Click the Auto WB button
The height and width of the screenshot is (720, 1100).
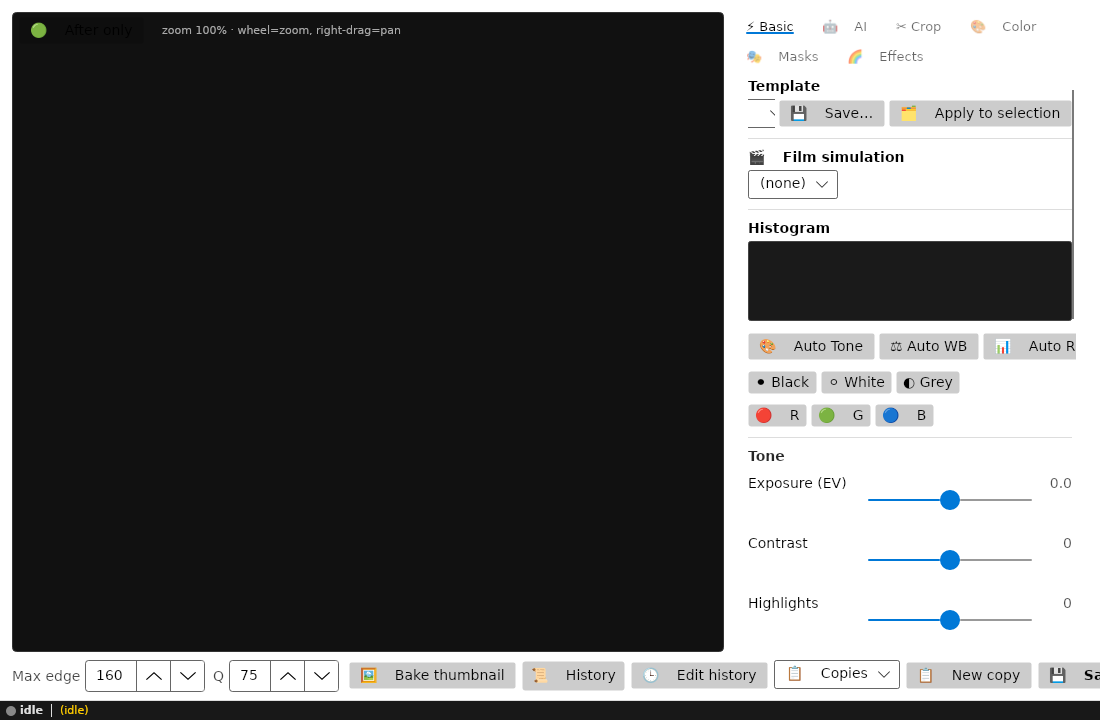(x=928, y=346)
